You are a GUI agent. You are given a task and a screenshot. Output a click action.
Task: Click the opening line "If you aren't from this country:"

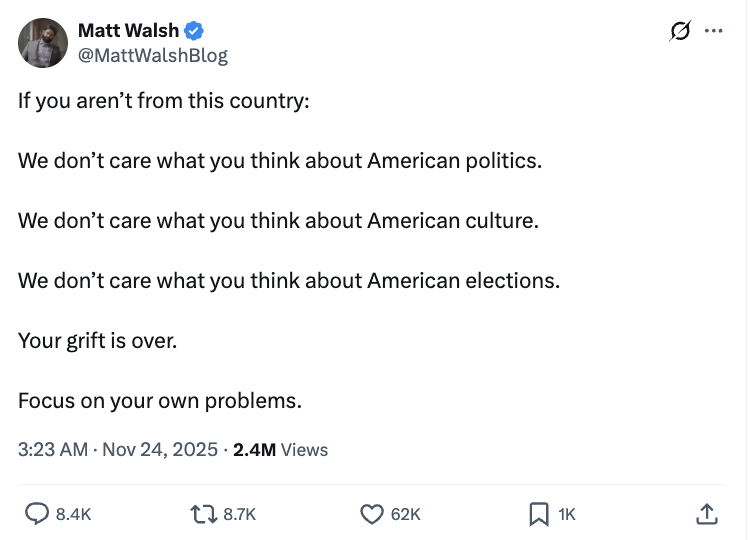point(163,101)
